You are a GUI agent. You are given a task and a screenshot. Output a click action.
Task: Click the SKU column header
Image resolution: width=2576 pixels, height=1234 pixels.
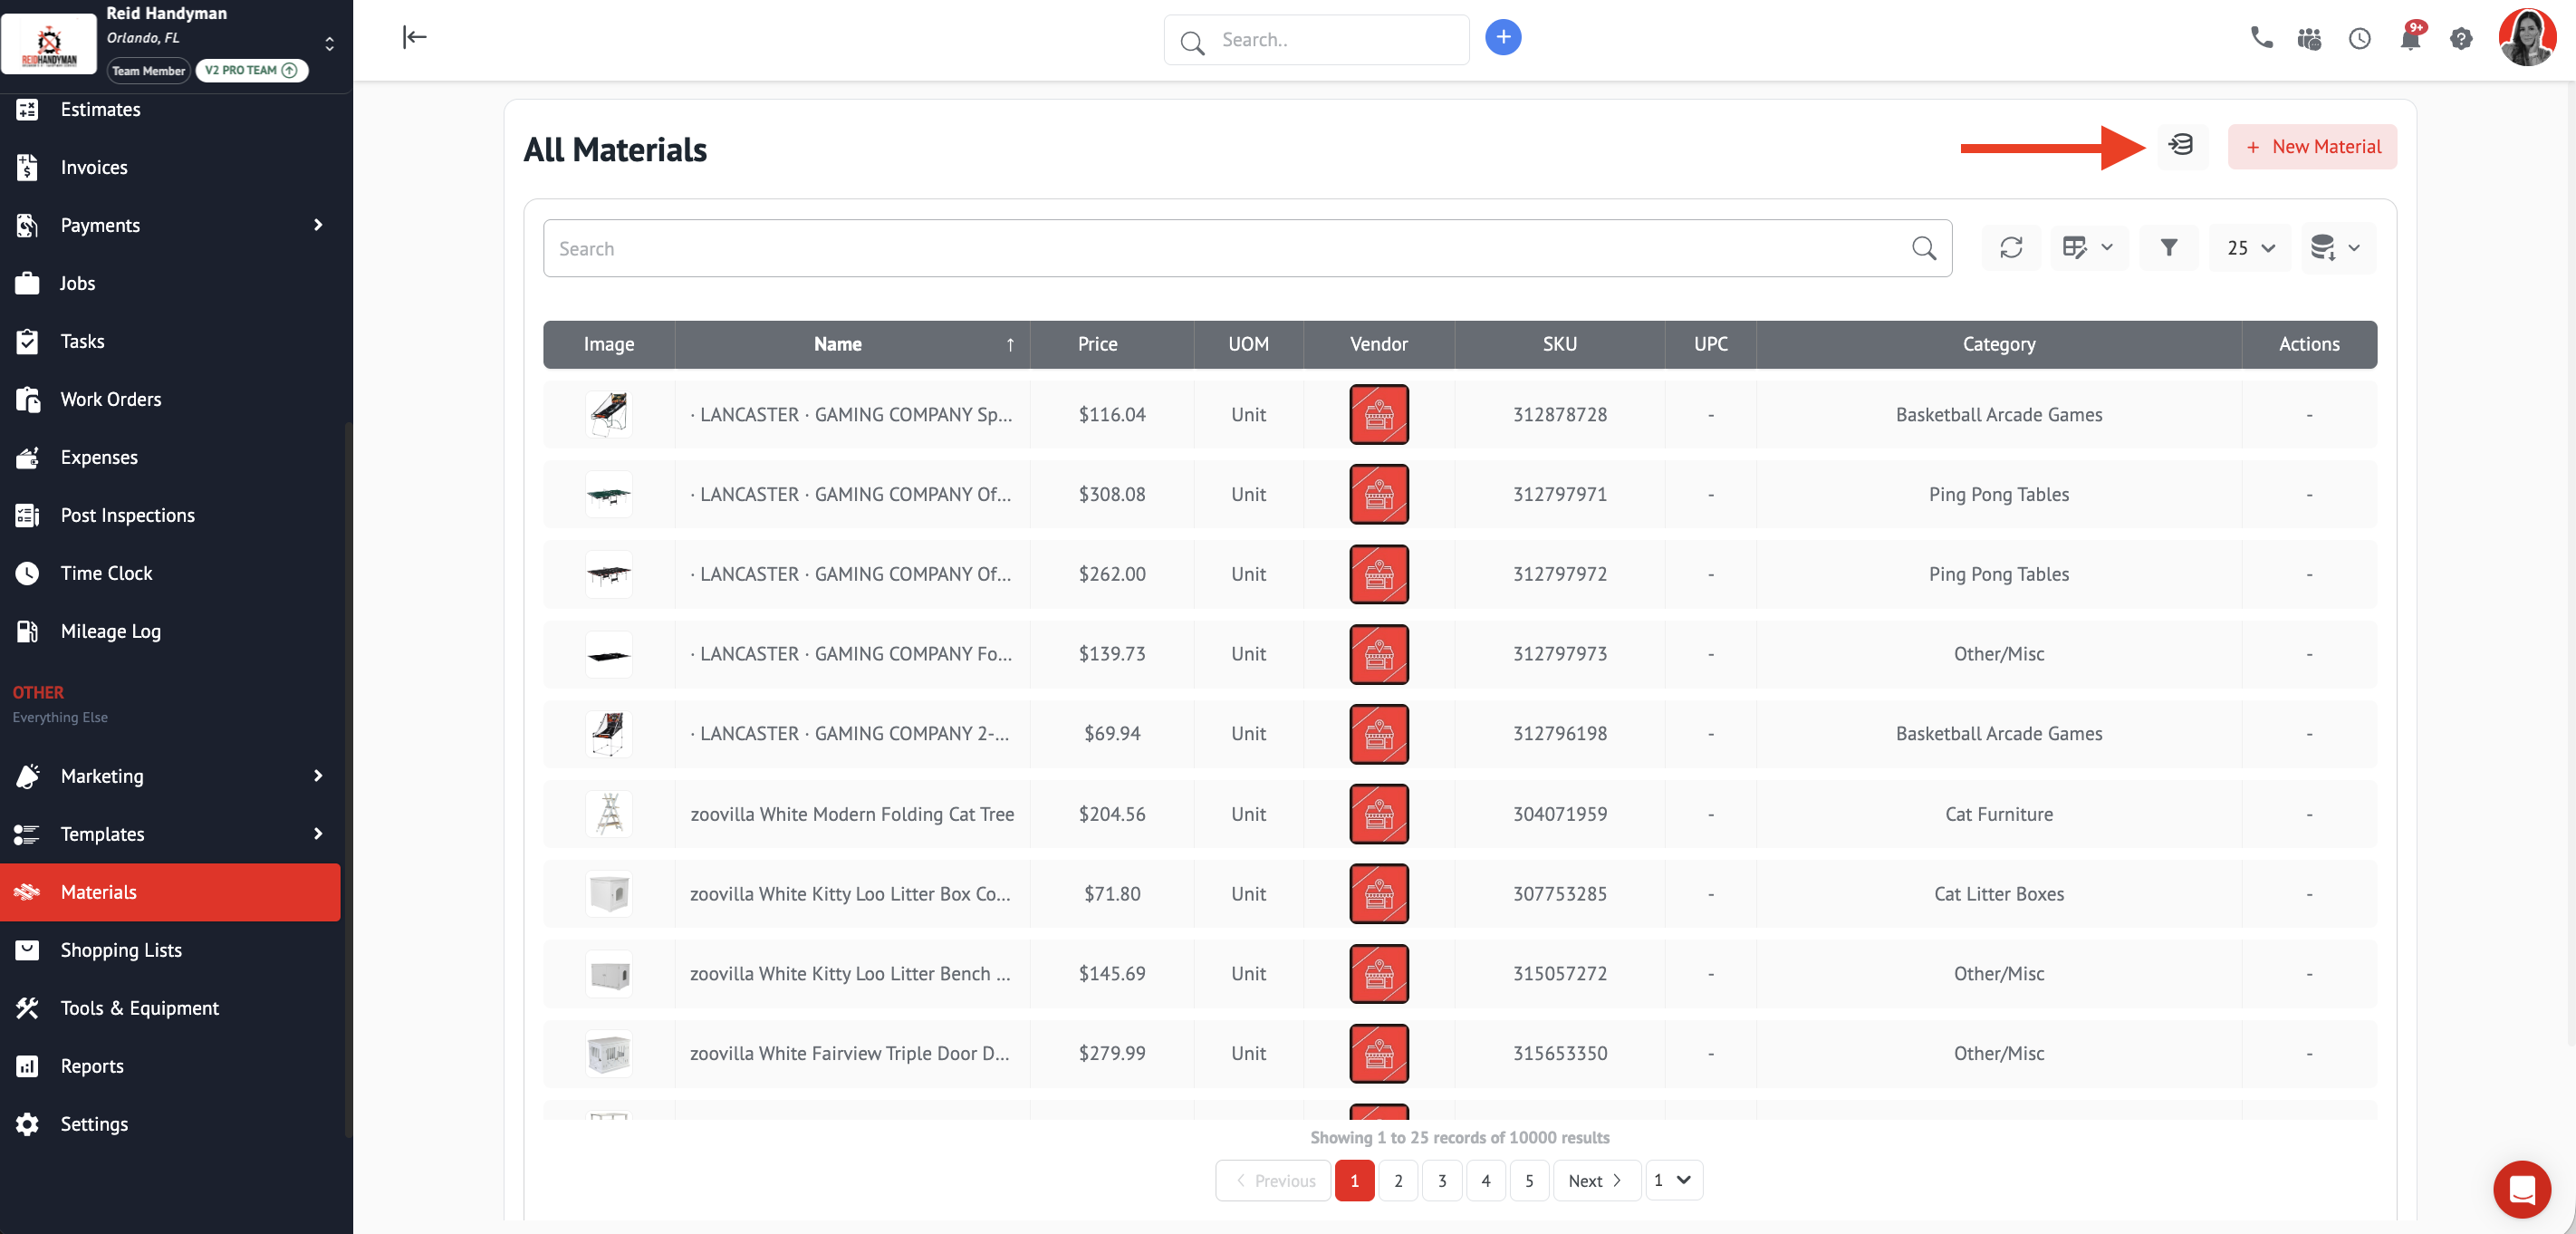click(1559, 344)
